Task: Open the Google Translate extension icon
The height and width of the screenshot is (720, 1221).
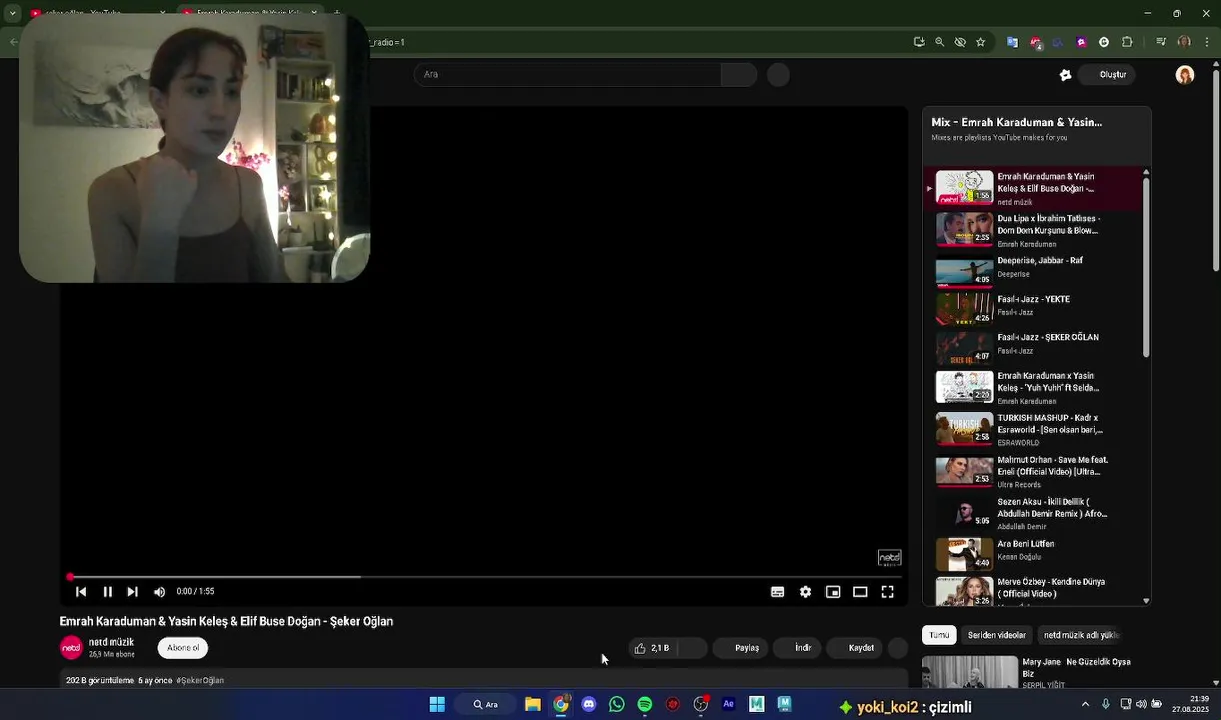Action: point(1012,42)
